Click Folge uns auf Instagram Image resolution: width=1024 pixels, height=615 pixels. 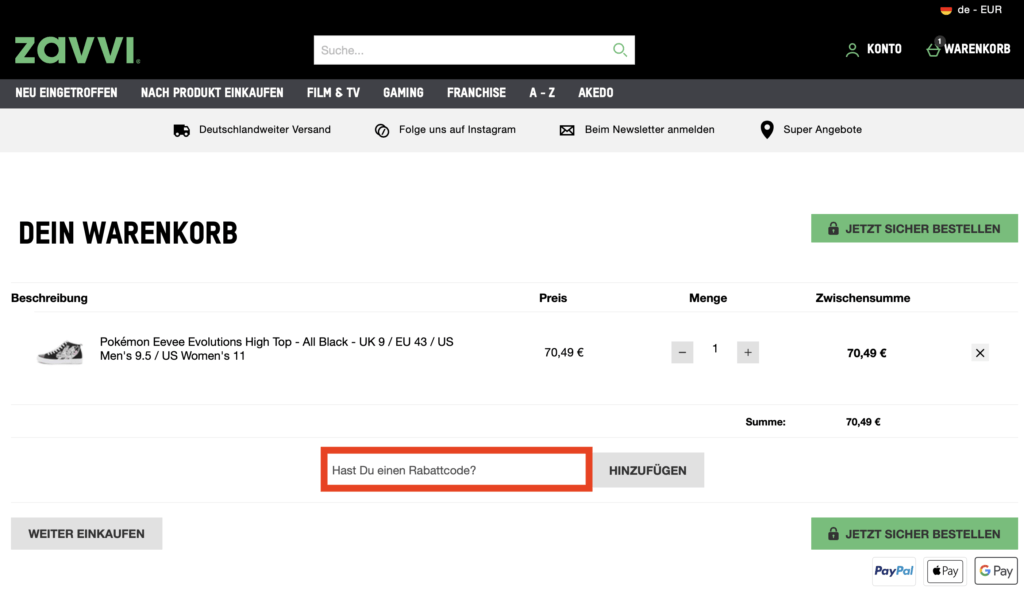click(457, 129)
